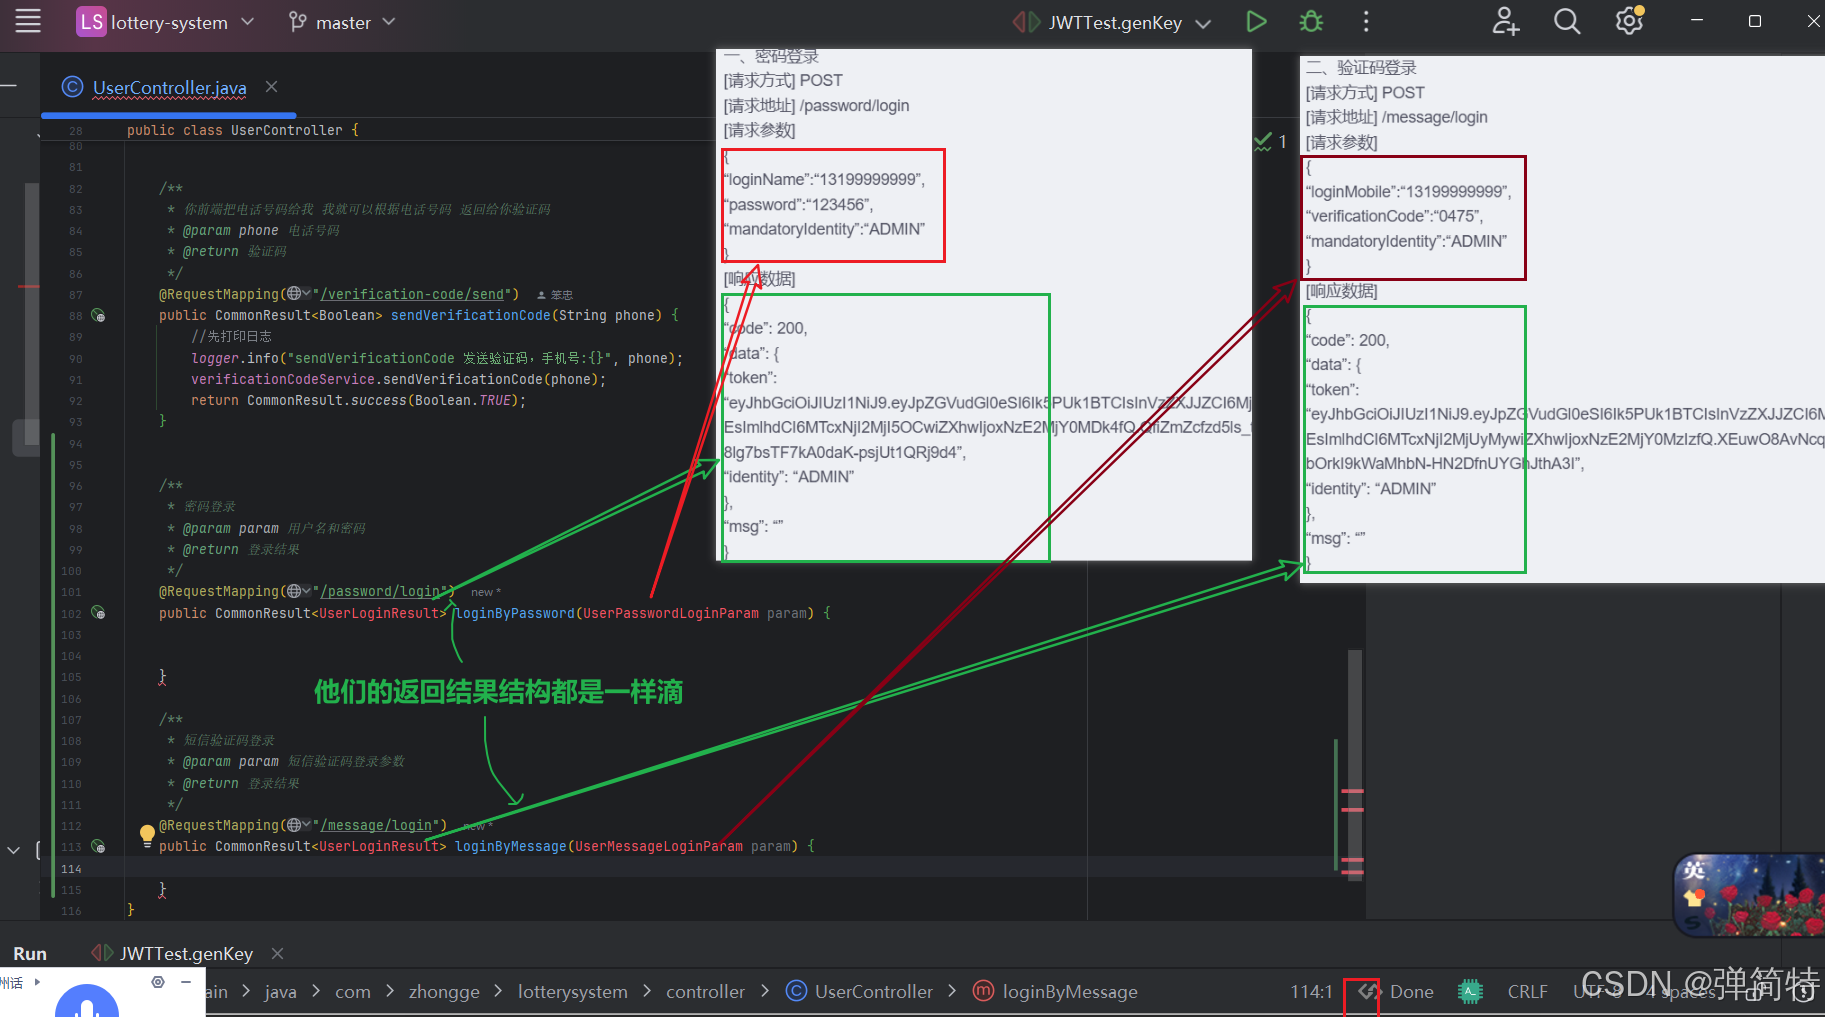Change the CRLF line separator setting
Viewport: 1825px width, 1017px height.
point(1527,991)
